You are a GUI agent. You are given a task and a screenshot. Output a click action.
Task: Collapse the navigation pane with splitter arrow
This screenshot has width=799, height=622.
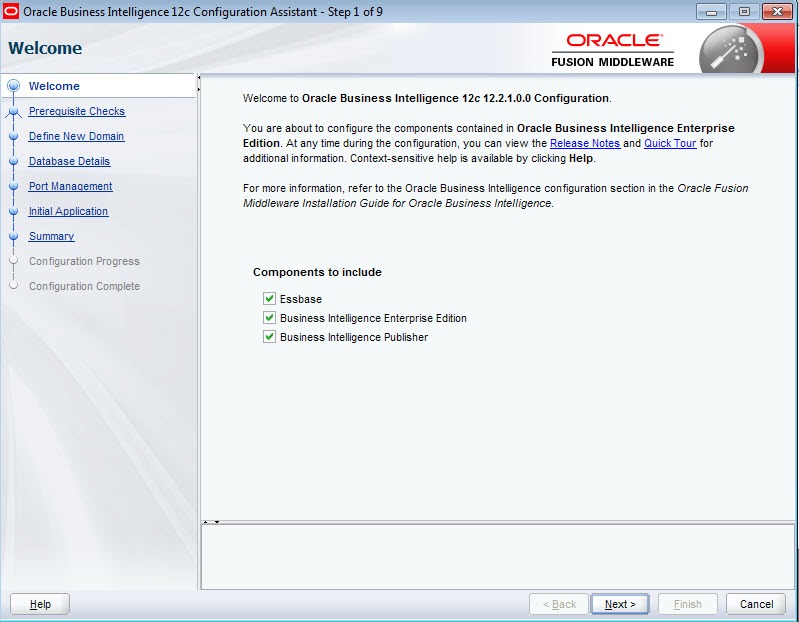click(199, 77)
